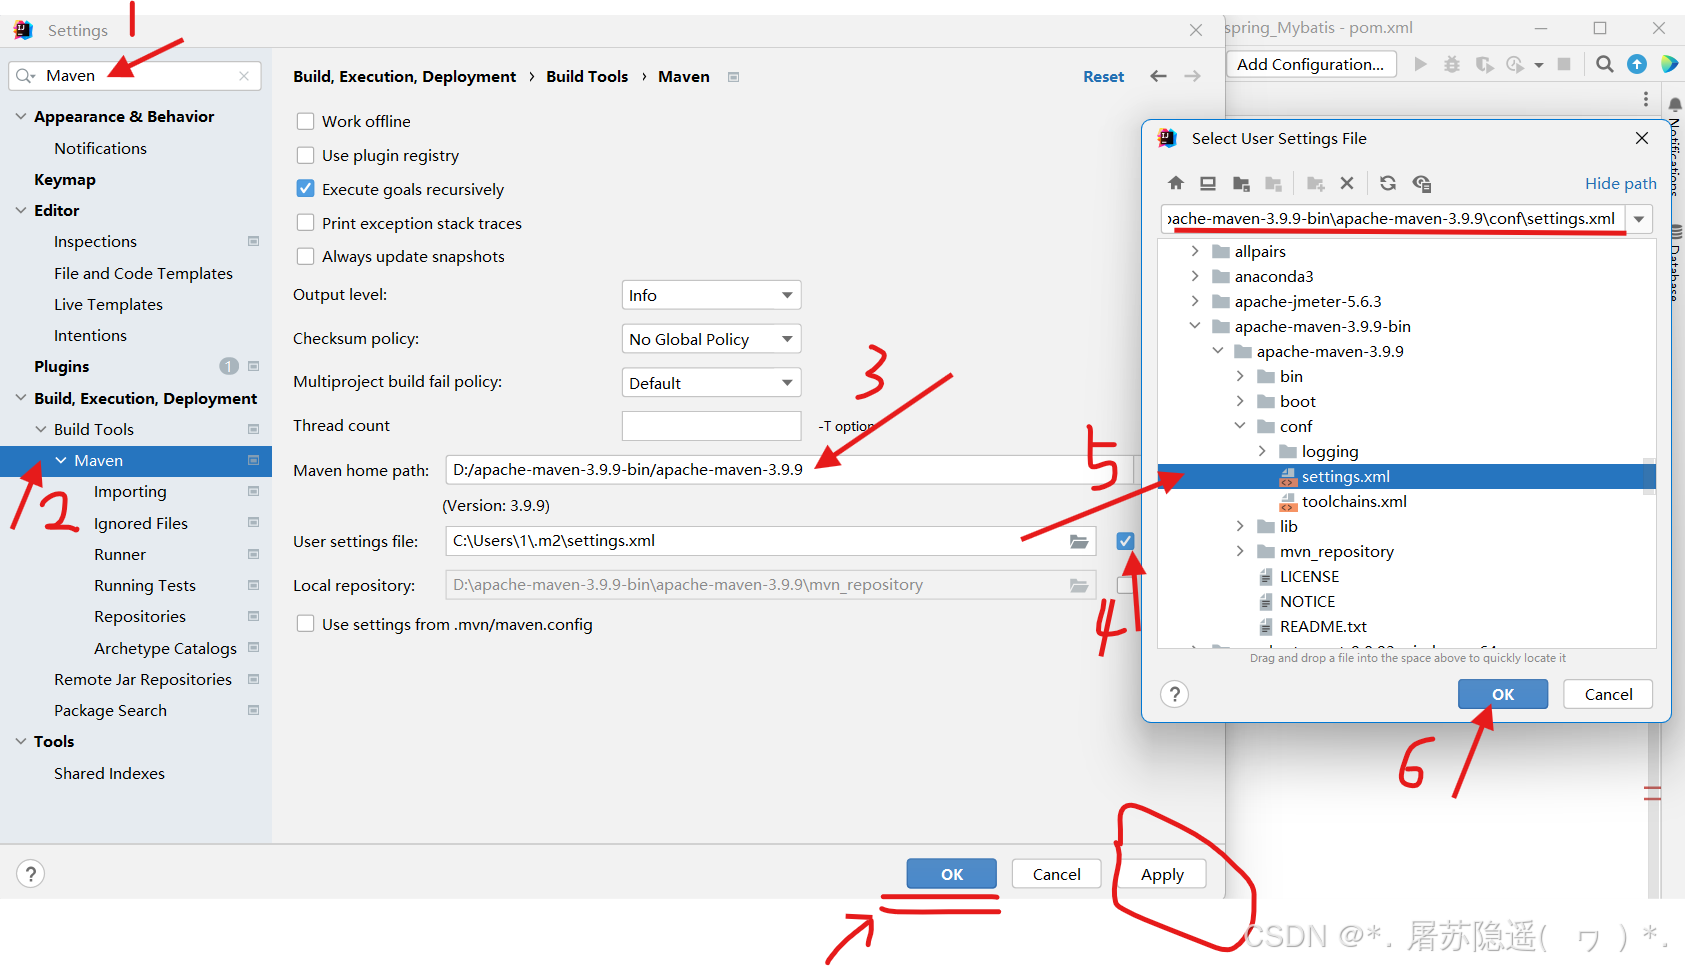
Task: Go to project directory in file chooser
Action: (x=1241, y=183)
